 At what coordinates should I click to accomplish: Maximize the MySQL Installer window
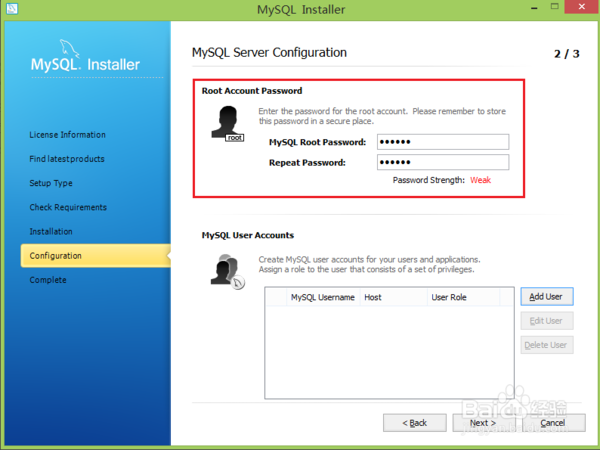pos(554,7)
